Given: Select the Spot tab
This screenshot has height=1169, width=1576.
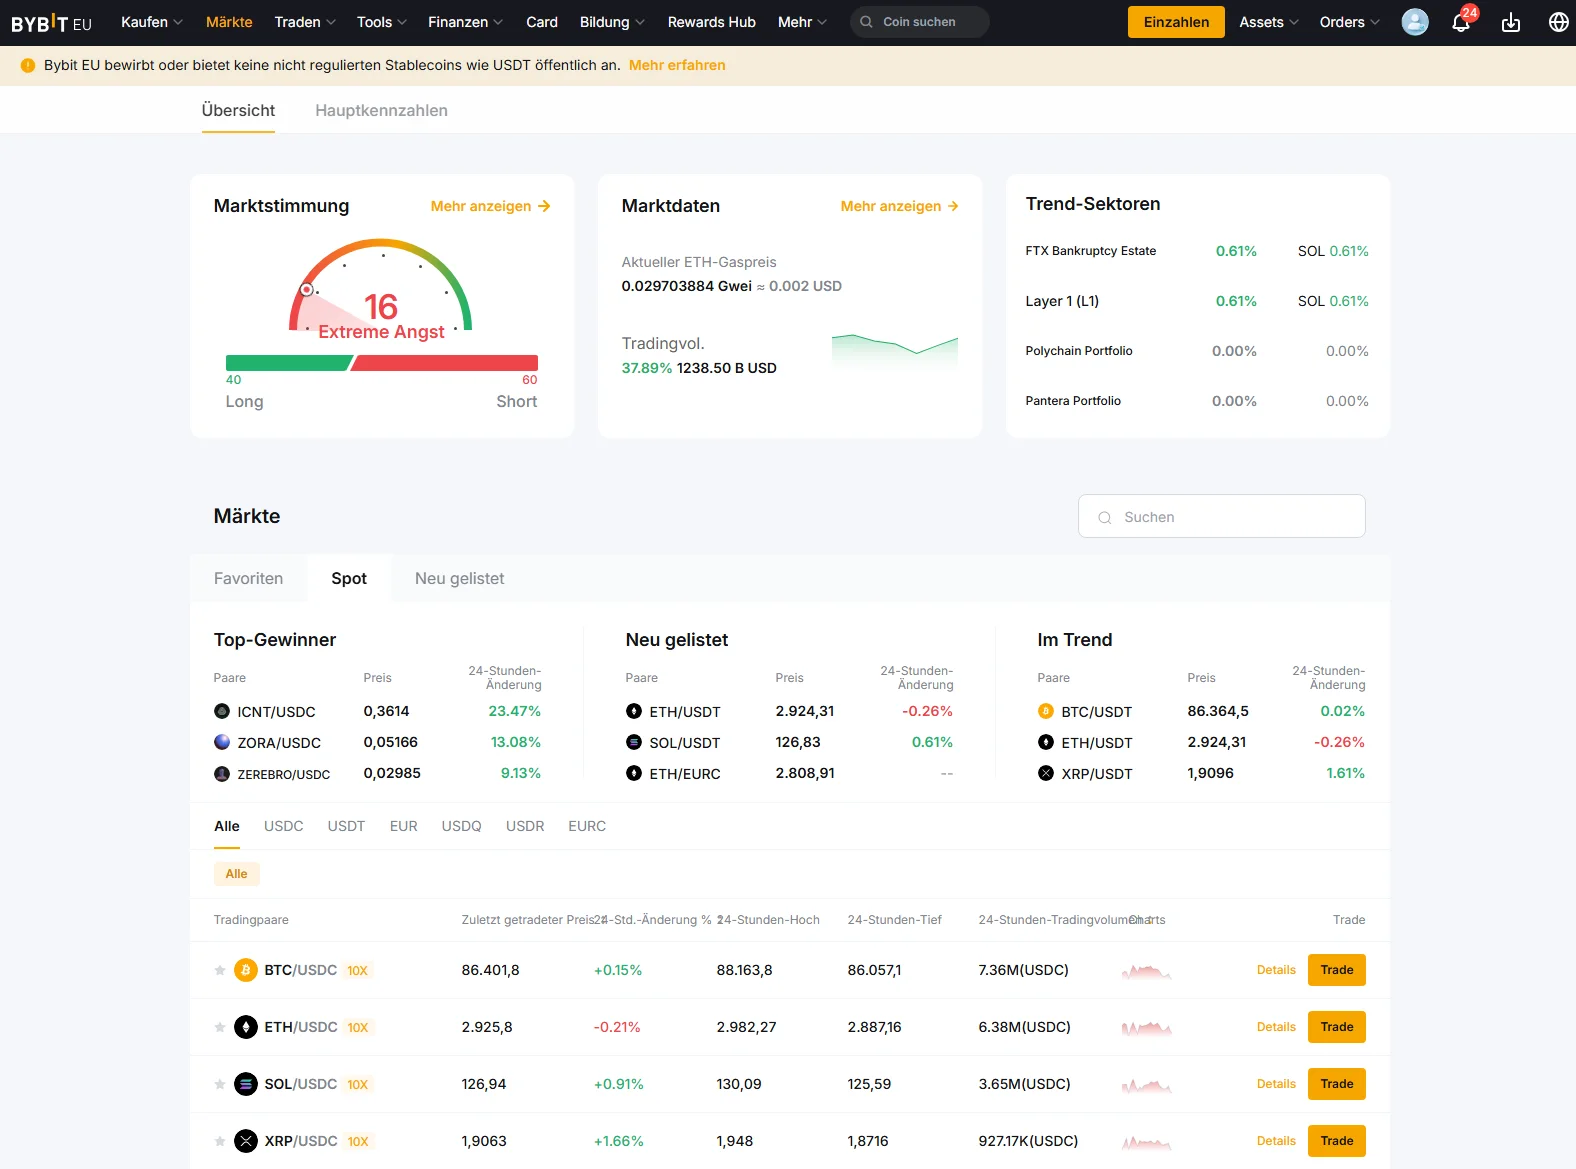Looking at the screenshot, I should (349, 578).
